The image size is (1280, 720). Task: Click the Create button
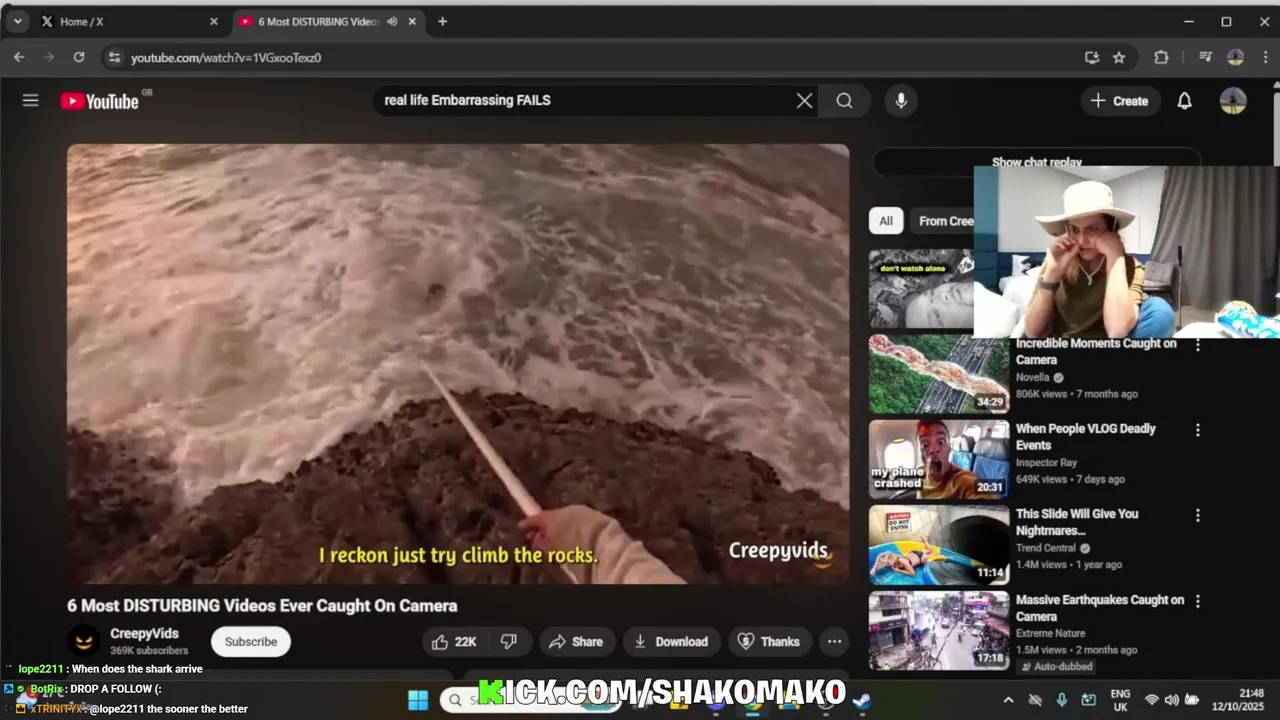[x=1120, y=100]
